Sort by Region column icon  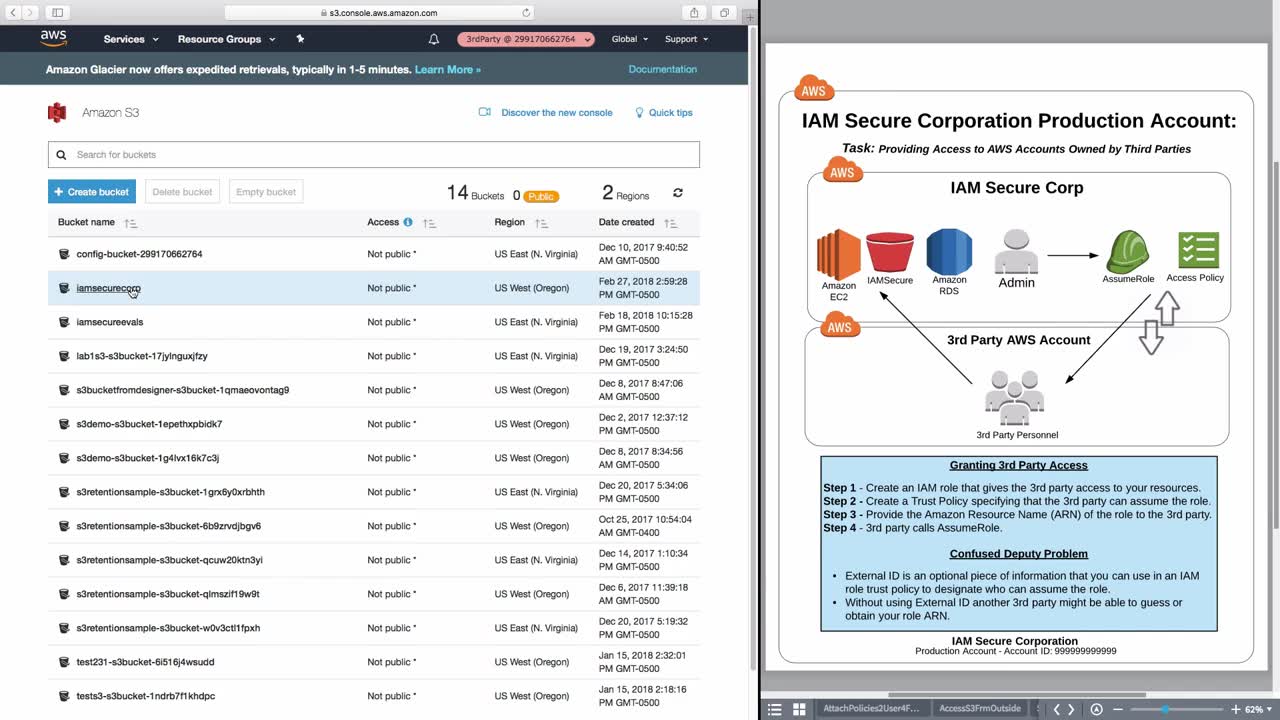[541, 223]
